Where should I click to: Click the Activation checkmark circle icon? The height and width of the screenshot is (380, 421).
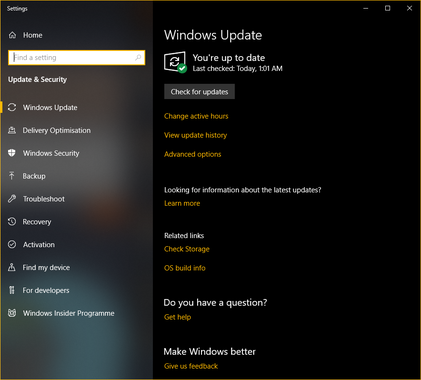click(x=12, y=244)
